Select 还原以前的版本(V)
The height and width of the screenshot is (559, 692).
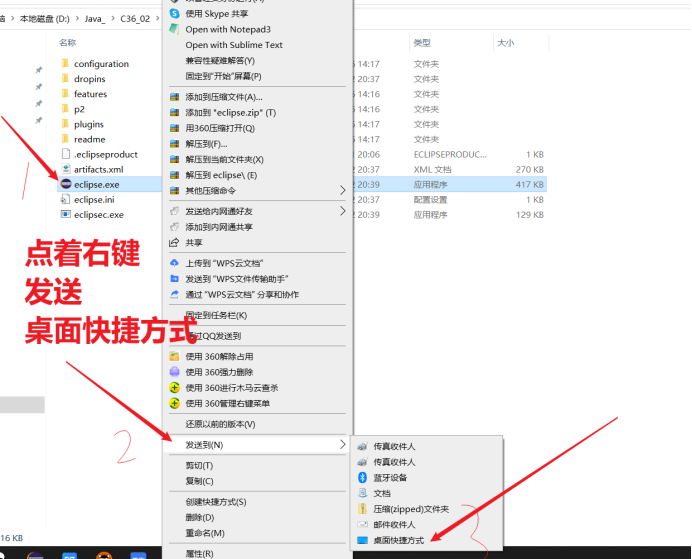(x=220, y=424)
